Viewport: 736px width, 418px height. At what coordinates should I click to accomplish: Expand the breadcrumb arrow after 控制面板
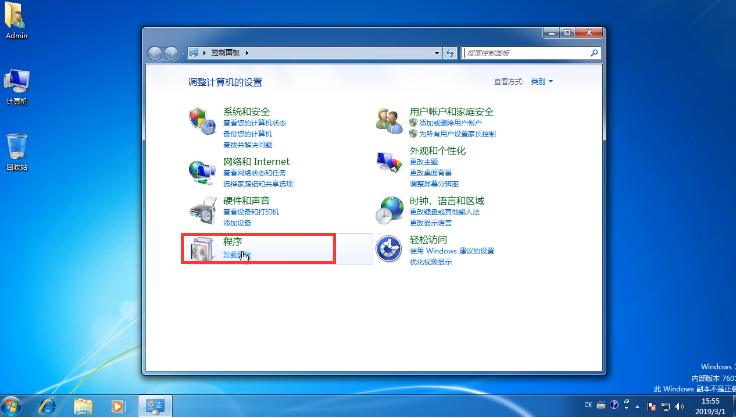pyautogui.click(x=247, y=53)
